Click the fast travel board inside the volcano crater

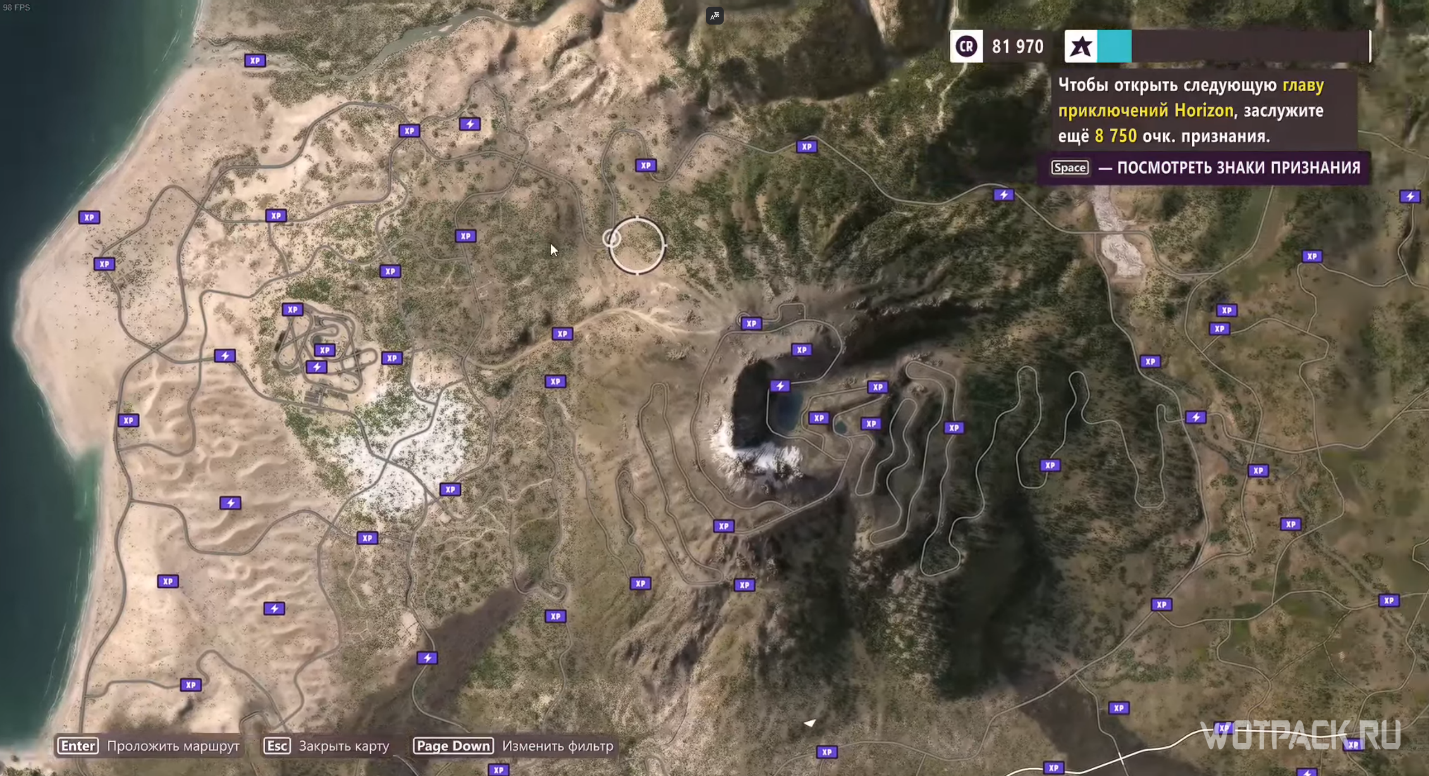tap(780, 386)
